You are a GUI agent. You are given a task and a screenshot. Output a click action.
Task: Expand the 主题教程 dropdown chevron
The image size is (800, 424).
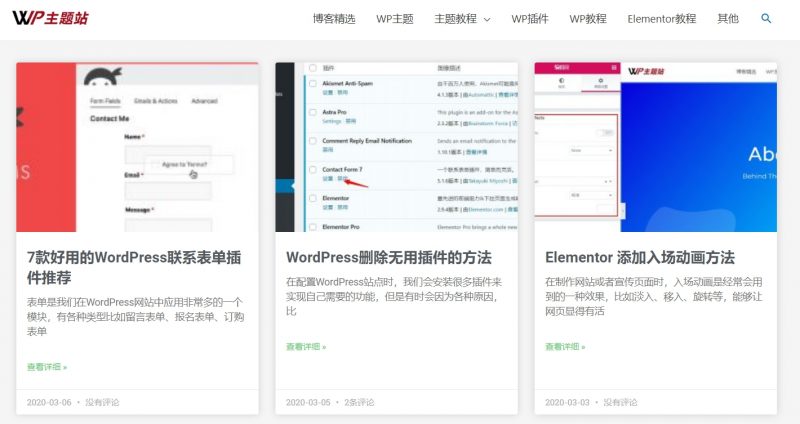click(x=487, y=19)
